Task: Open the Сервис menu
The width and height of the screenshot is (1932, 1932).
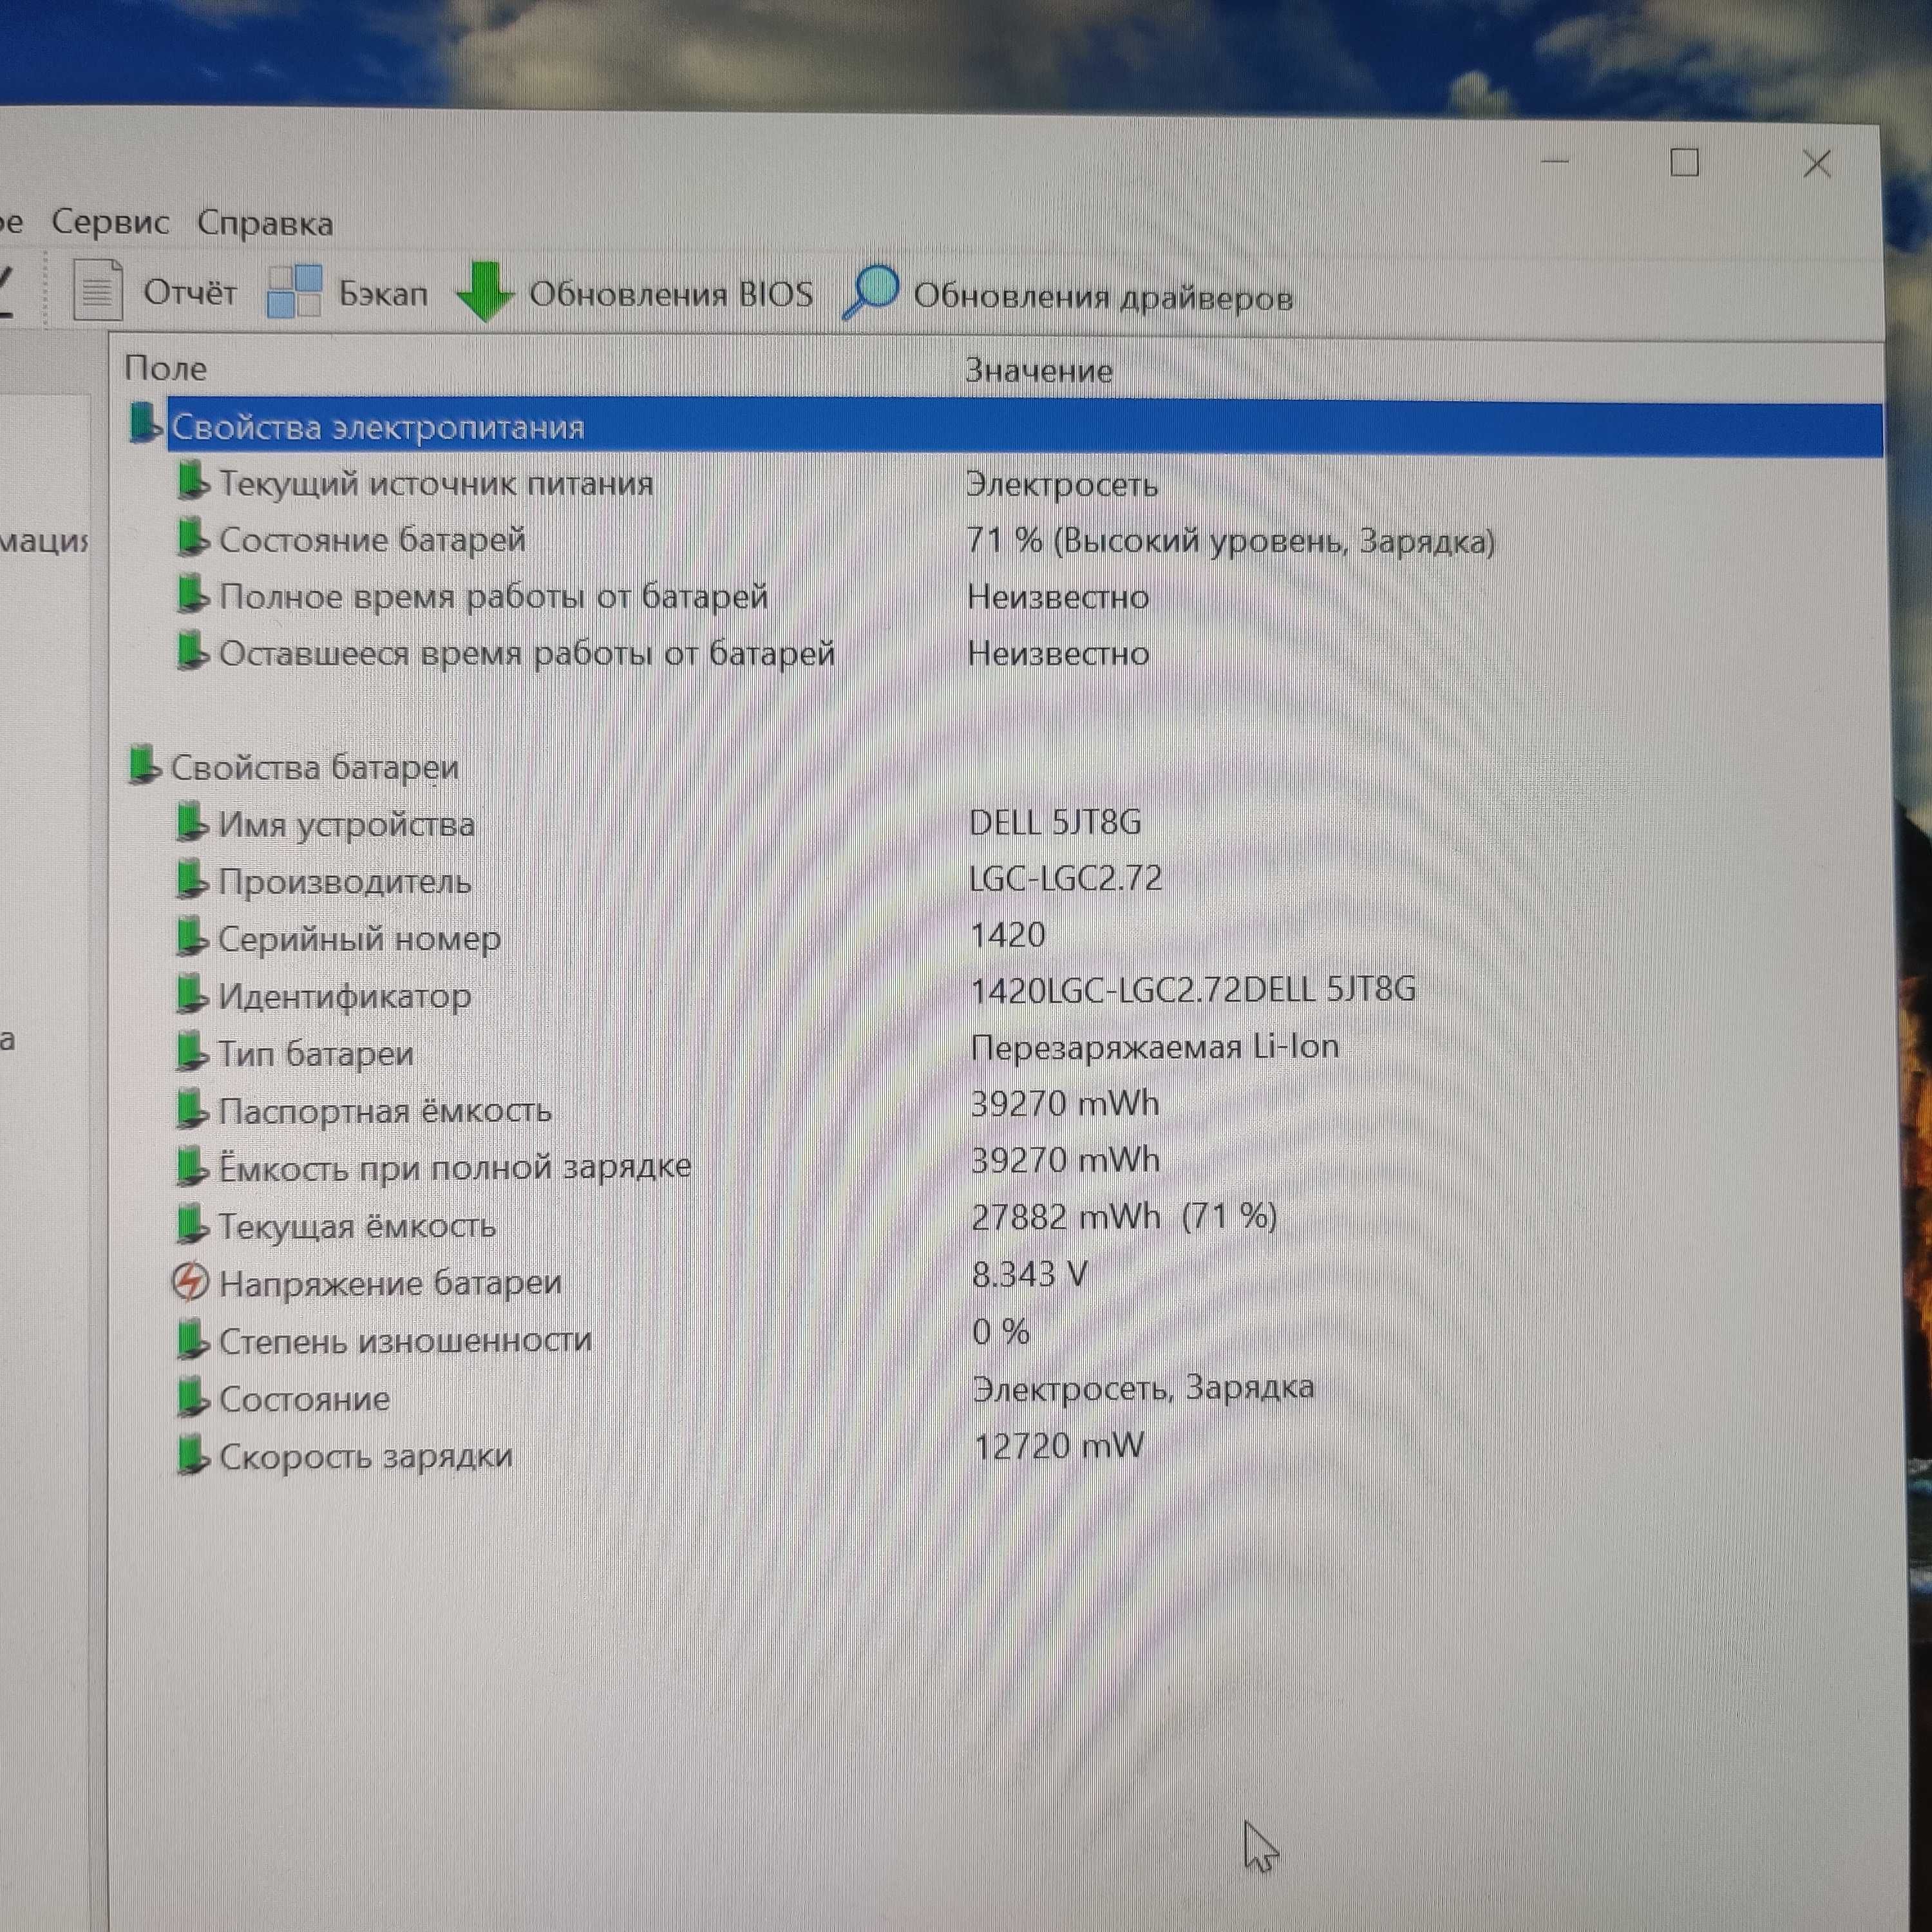Action: coord(110,221)
